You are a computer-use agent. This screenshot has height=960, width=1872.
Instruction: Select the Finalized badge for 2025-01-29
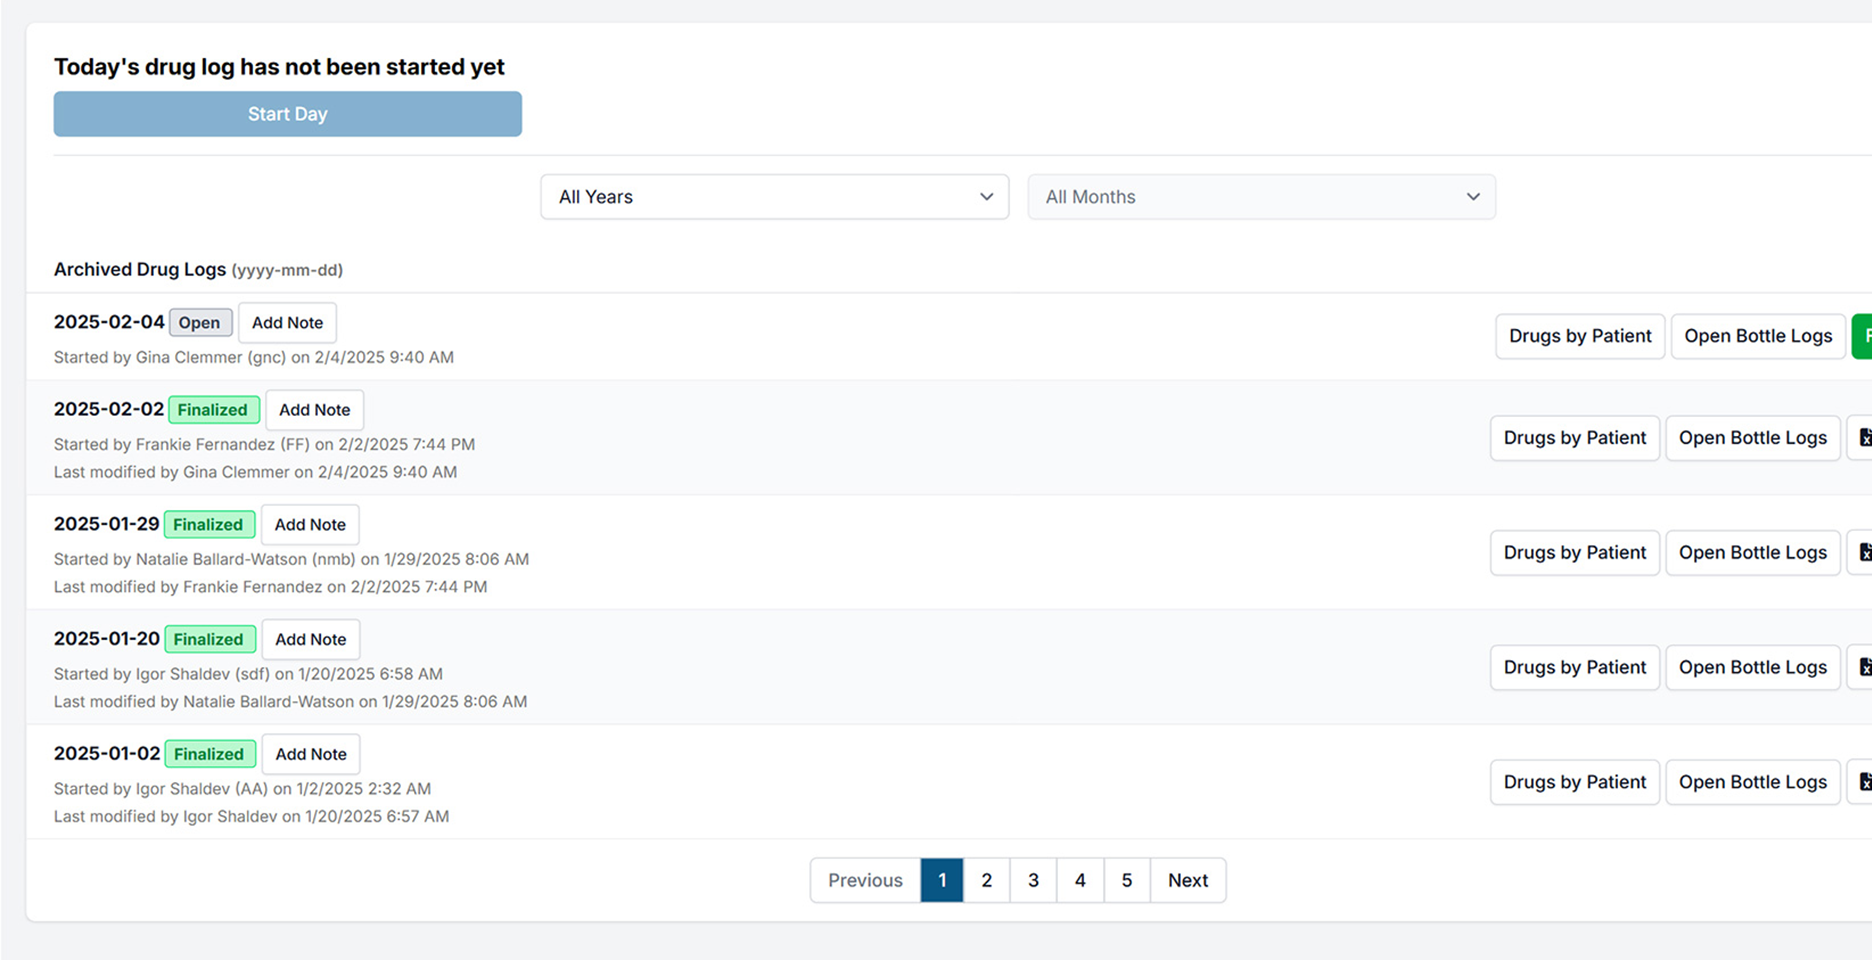click(209, 524)
